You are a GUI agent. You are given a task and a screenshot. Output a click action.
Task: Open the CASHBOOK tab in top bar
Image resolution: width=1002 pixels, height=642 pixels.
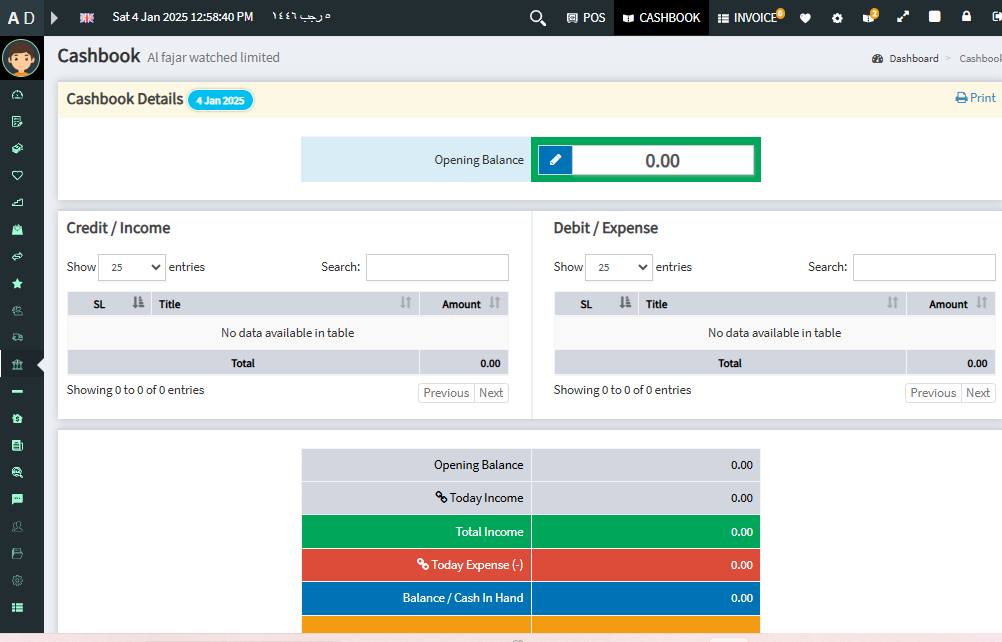pyautogui.click(x=661, y=18)
